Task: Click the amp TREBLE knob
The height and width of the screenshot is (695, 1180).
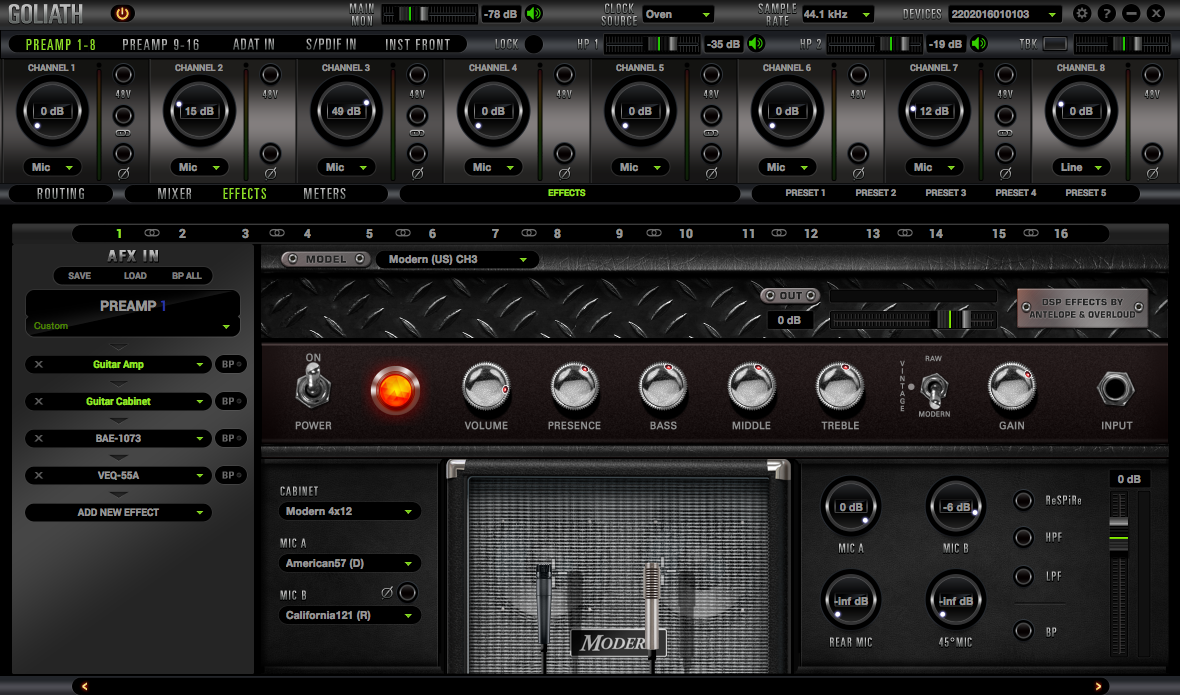Action: (x=840, y=387)
